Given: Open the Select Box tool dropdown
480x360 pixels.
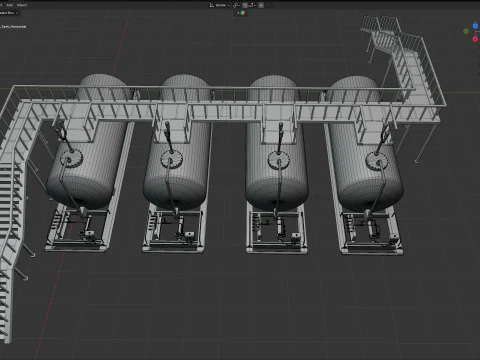Looking at the screenshot, I should coord(8,13).
